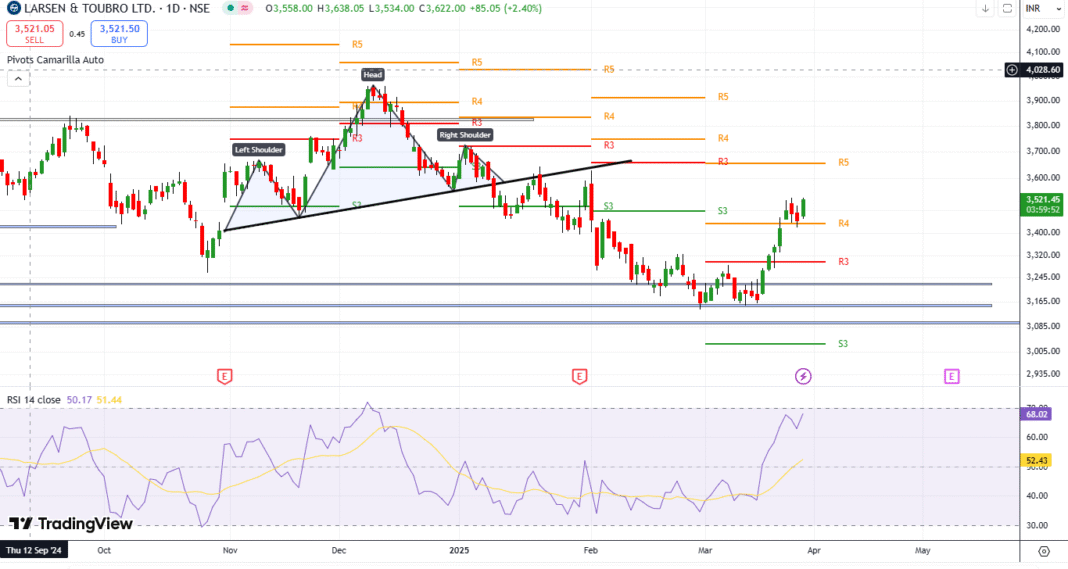Click the November earnings E marker

pyautogui.click(x=225, y=376)
